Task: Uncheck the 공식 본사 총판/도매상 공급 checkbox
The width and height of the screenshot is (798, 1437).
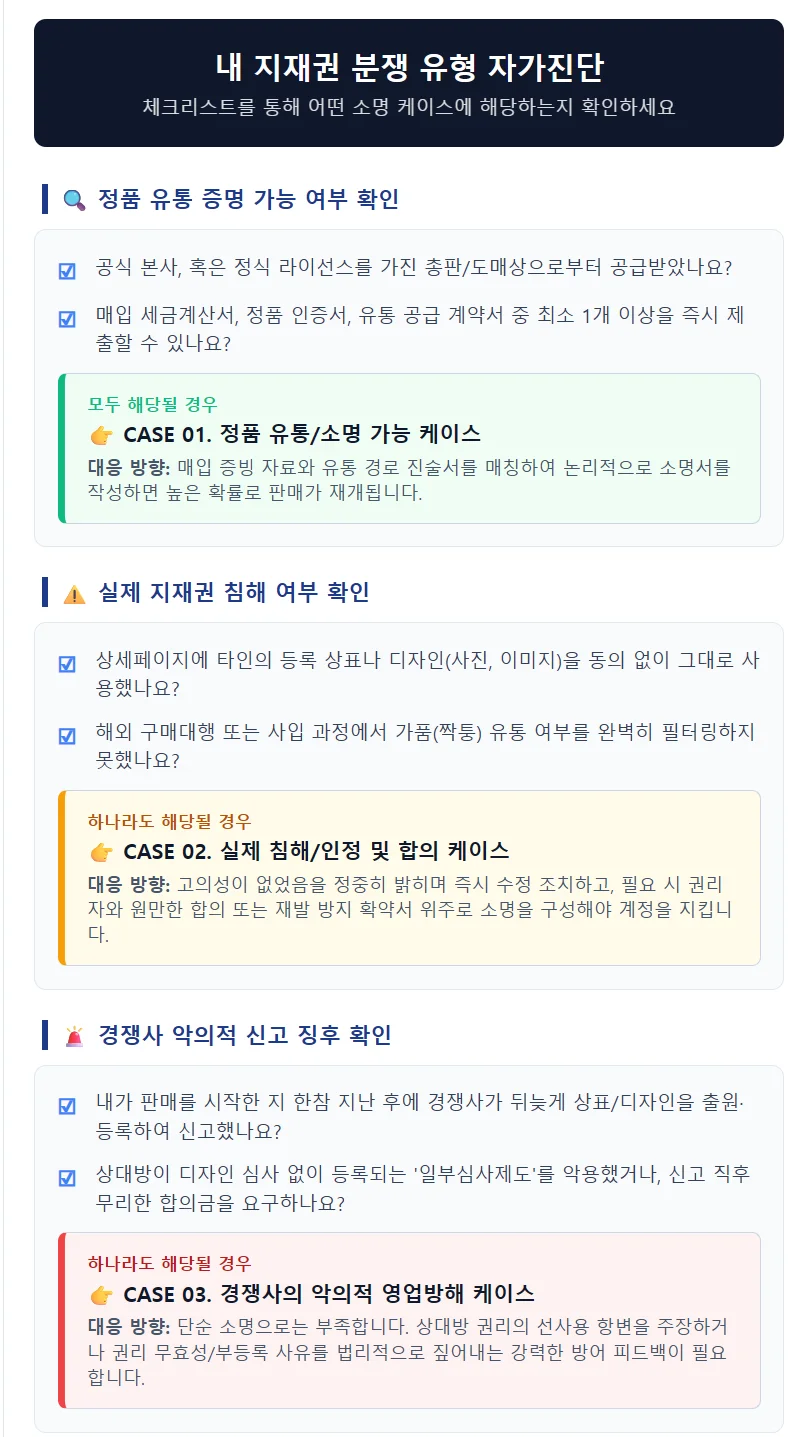Action: pos(67,271)
